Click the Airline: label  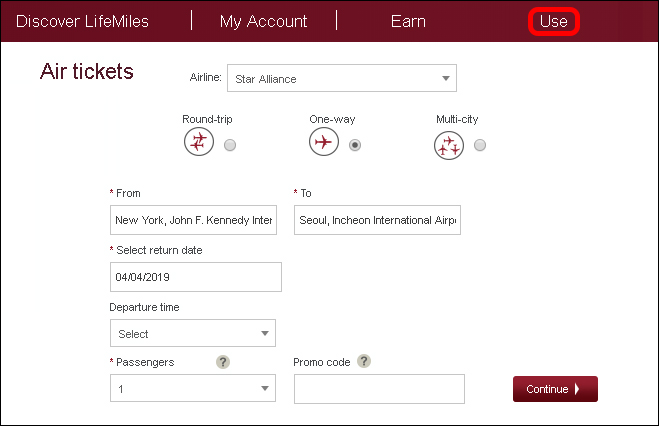206,77
